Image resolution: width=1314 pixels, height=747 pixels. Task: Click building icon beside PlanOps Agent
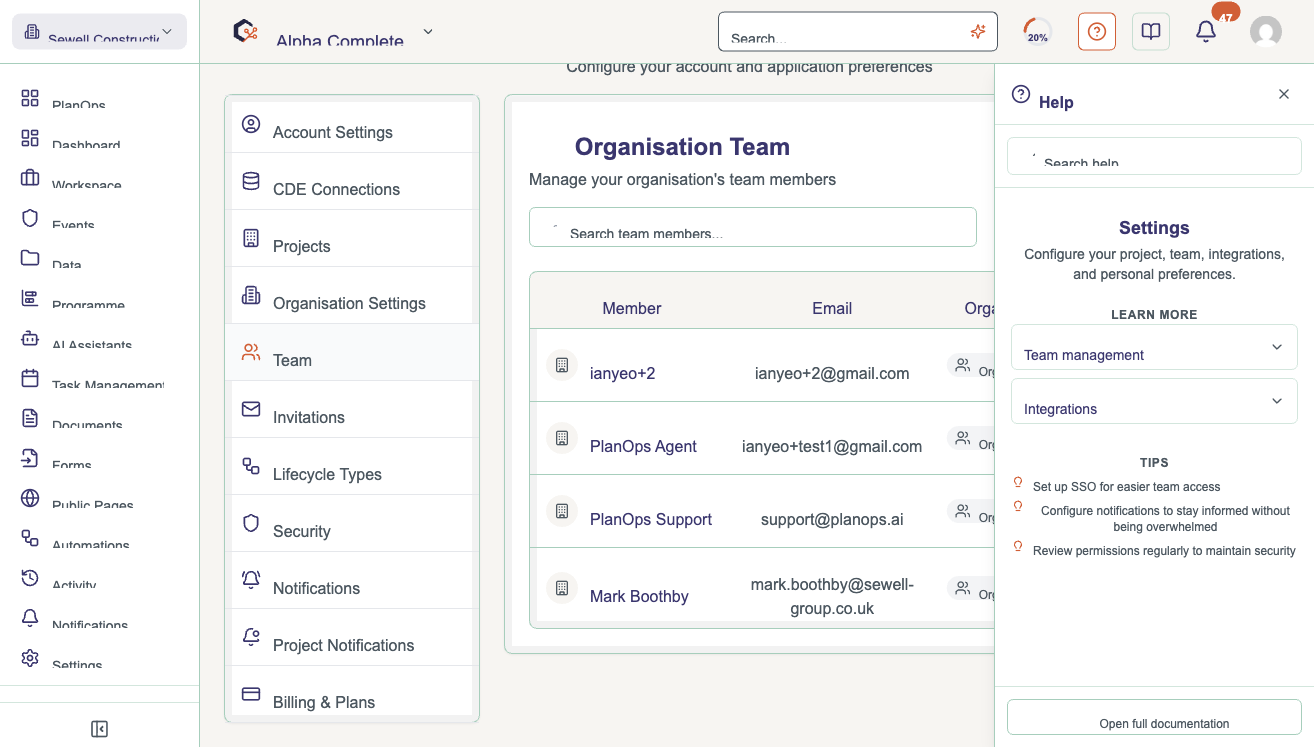pos(562,438)
